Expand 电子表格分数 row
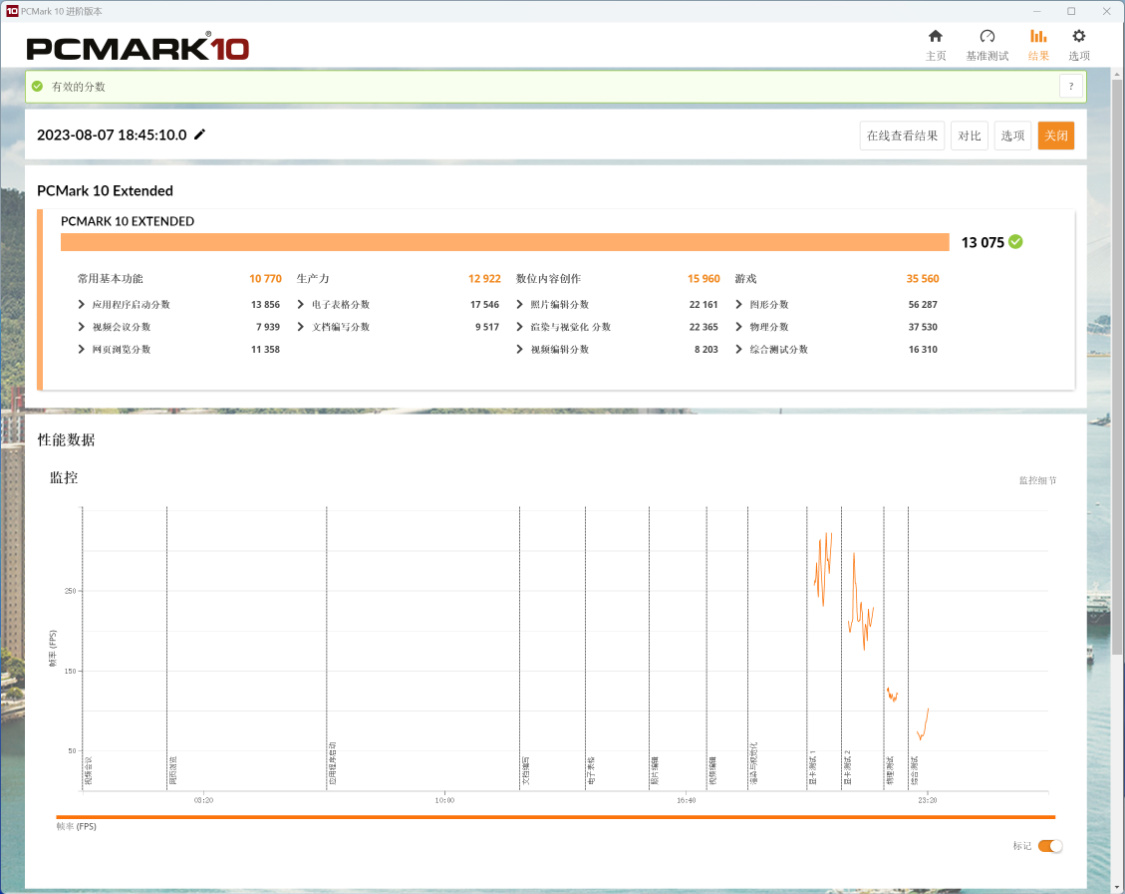 (301, 304)
